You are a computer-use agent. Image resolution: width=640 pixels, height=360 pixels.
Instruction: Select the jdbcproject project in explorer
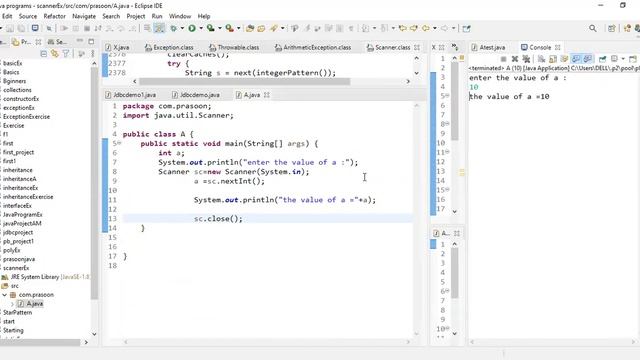18,232
